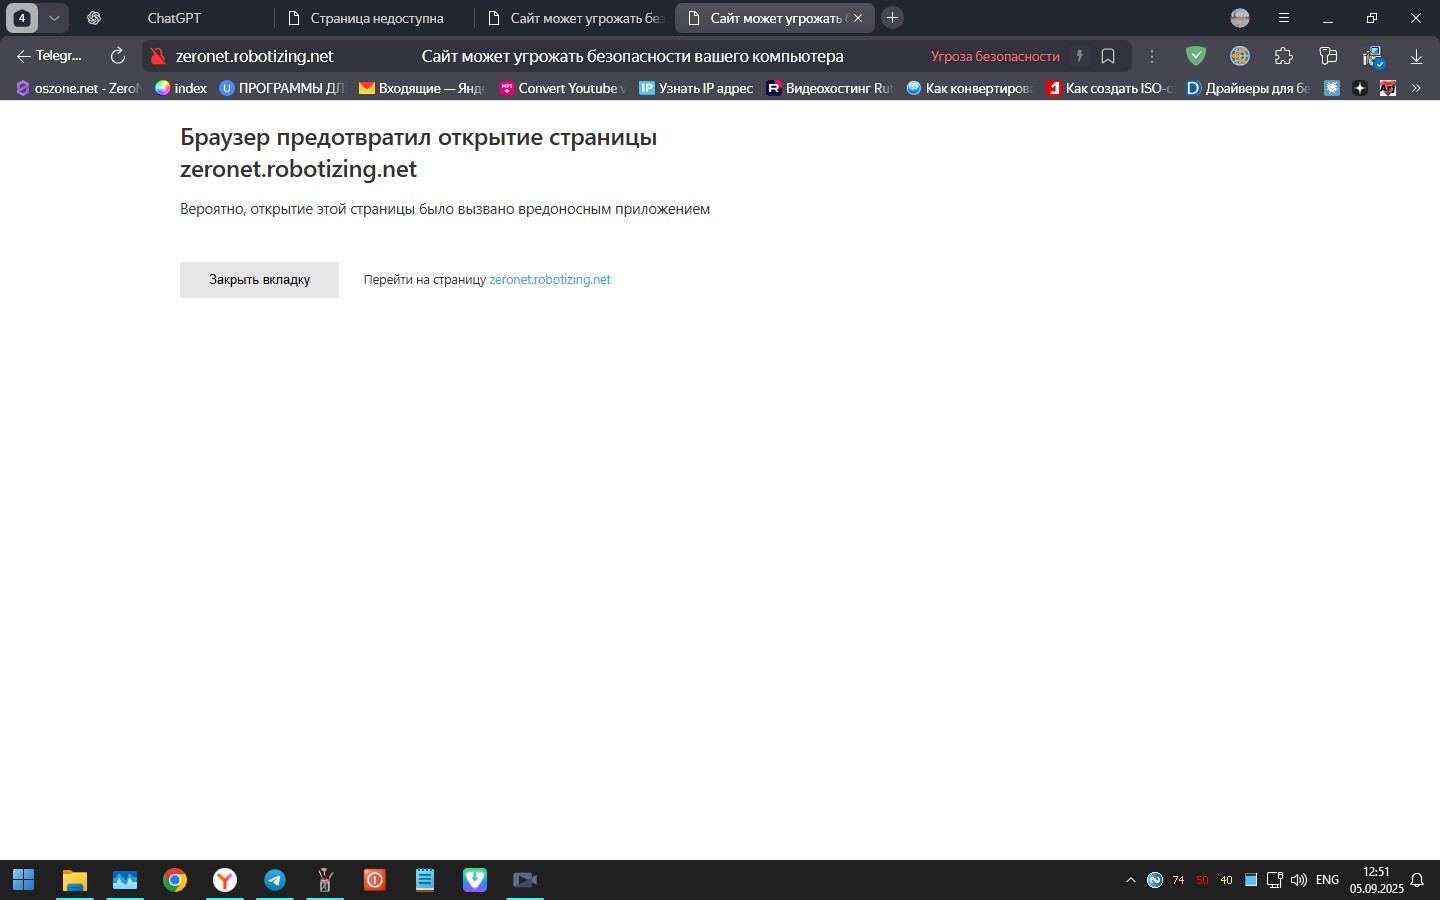Open the downloads arrow icon
The width and height of the screenshot is (1440, 900).
coord(1416,57)
